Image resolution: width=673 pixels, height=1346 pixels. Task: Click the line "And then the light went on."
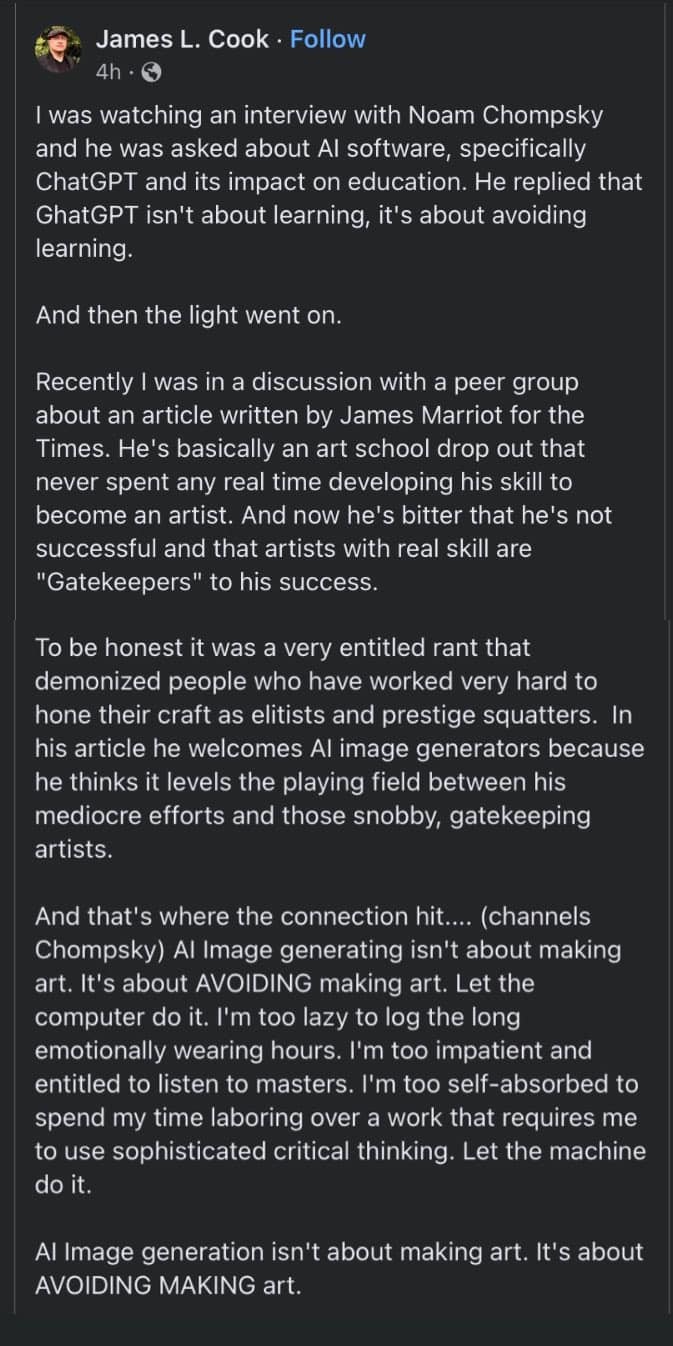[188, 316]
